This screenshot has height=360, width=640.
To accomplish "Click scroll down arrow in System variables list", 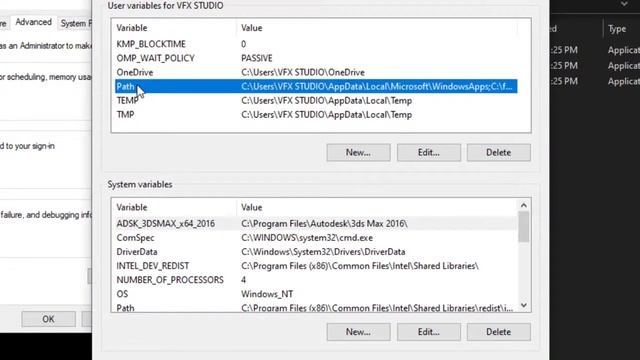I will click(524, 306).
